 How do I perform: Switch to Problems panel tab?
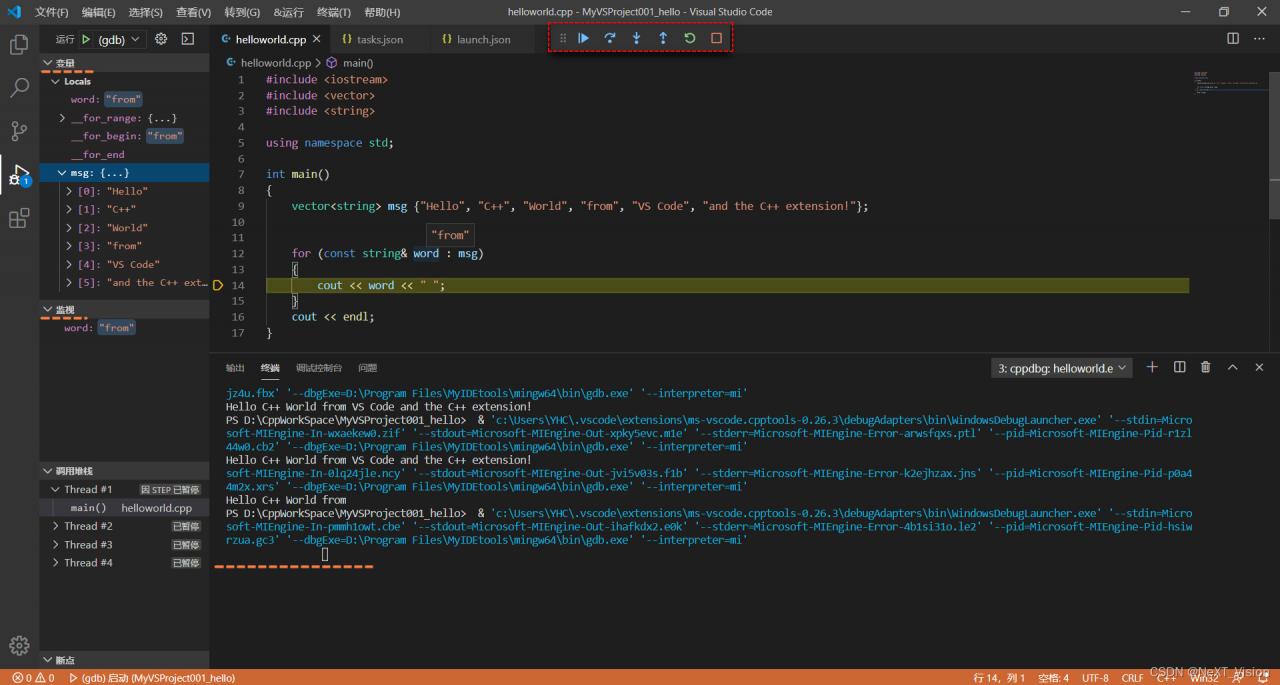click(367, 368)
